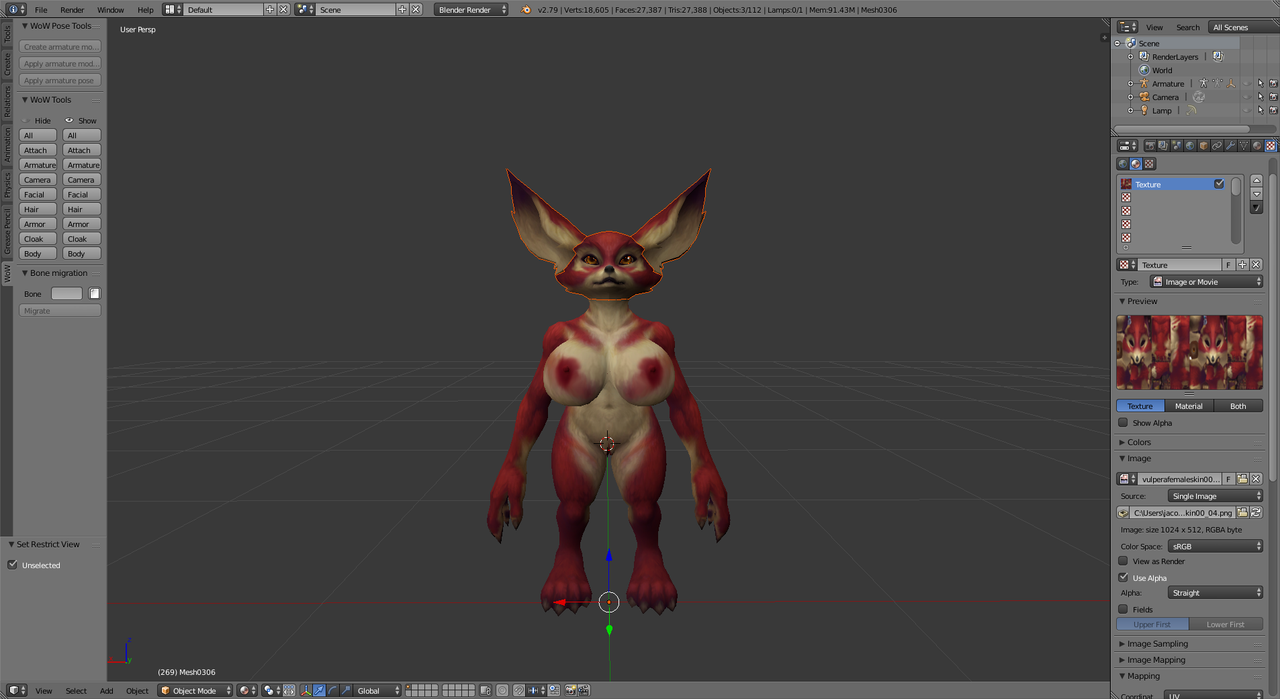The height and width of the screenshot is (699, 1280).
Task: Open the Source Single Image dropdown
Action: click(x=1215, y=496)
